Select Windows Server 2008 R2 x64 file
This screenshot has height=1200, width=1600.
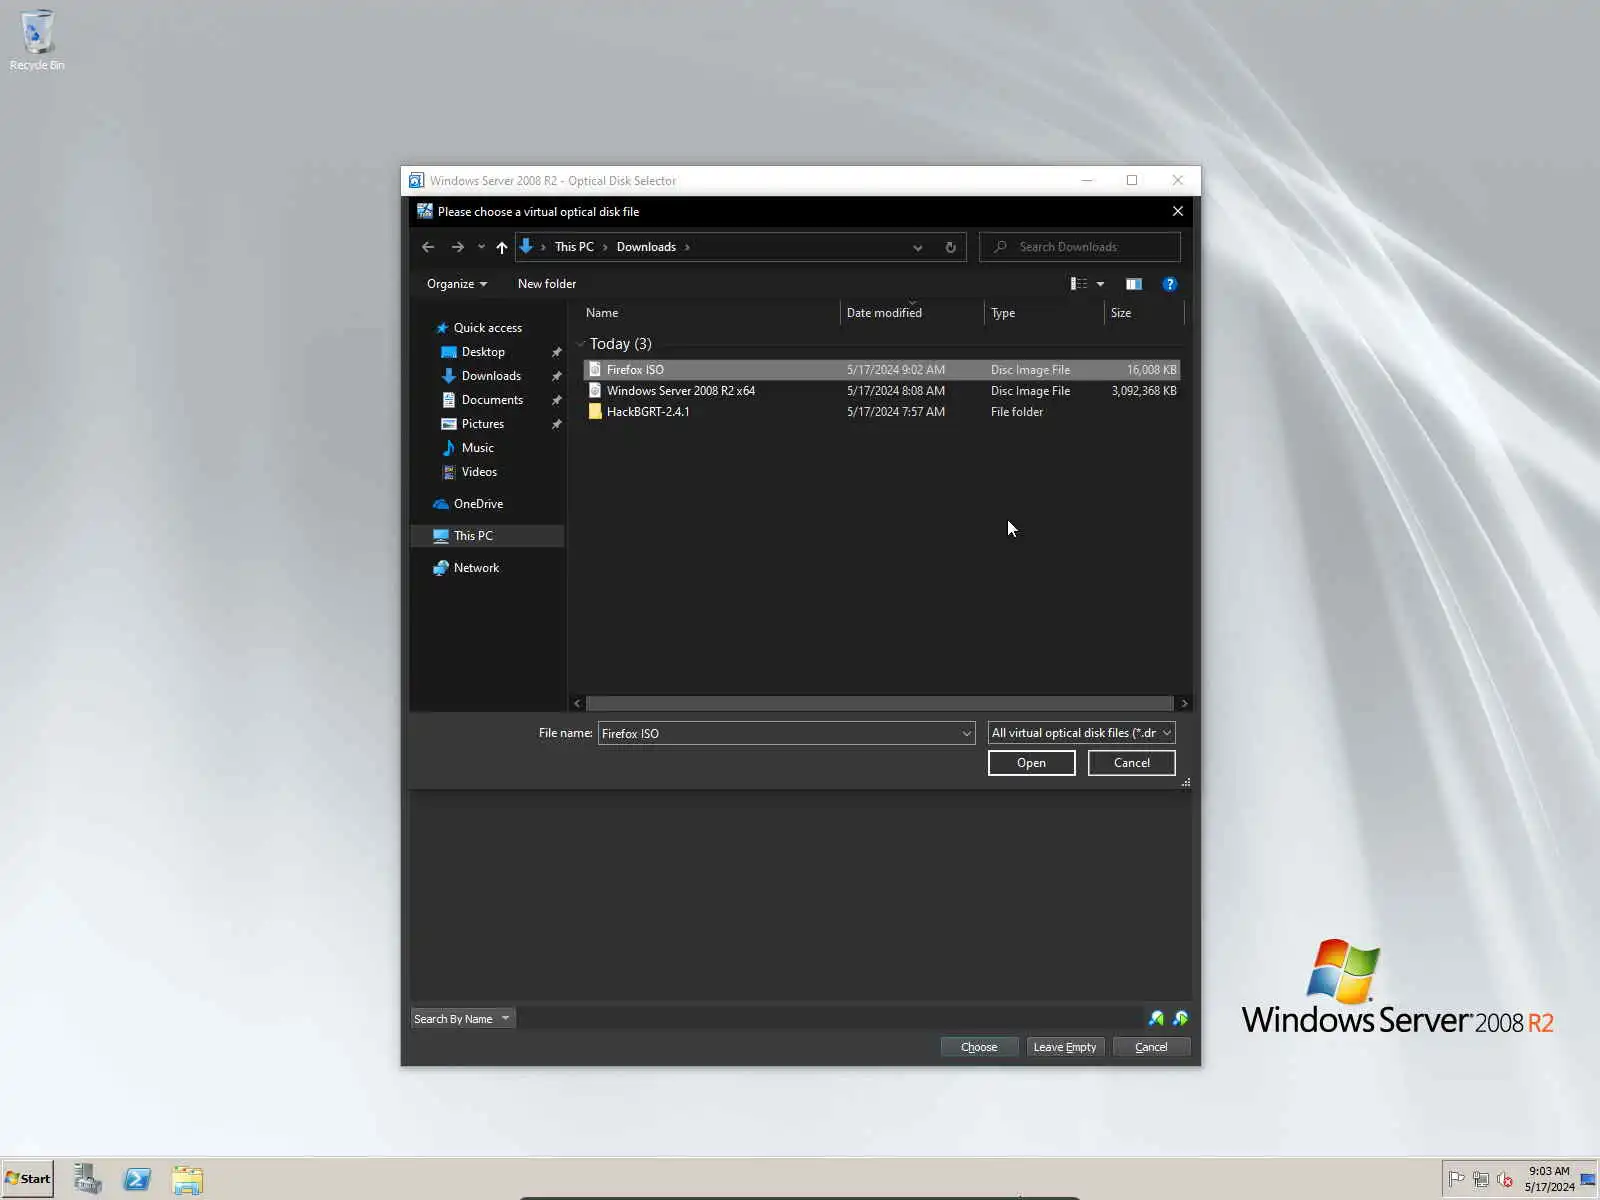pos(881,391)
